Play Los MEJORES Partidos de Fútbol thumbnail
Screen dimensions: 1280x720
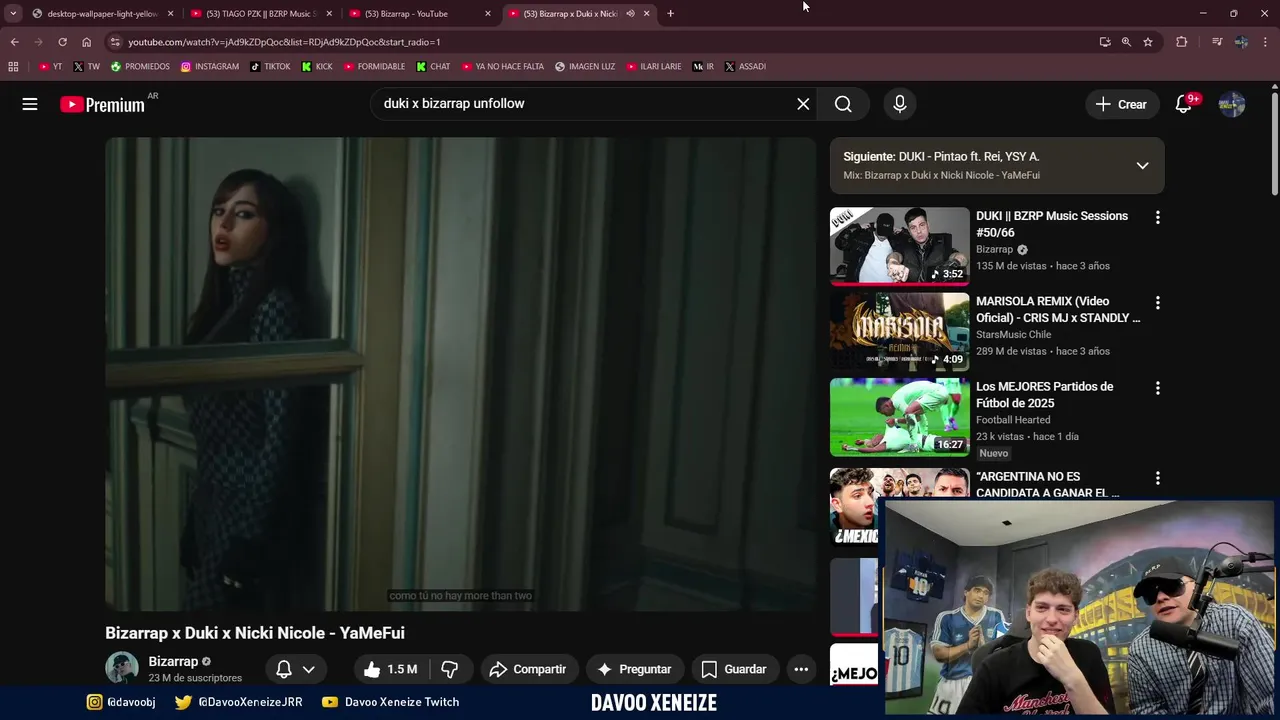900,417
